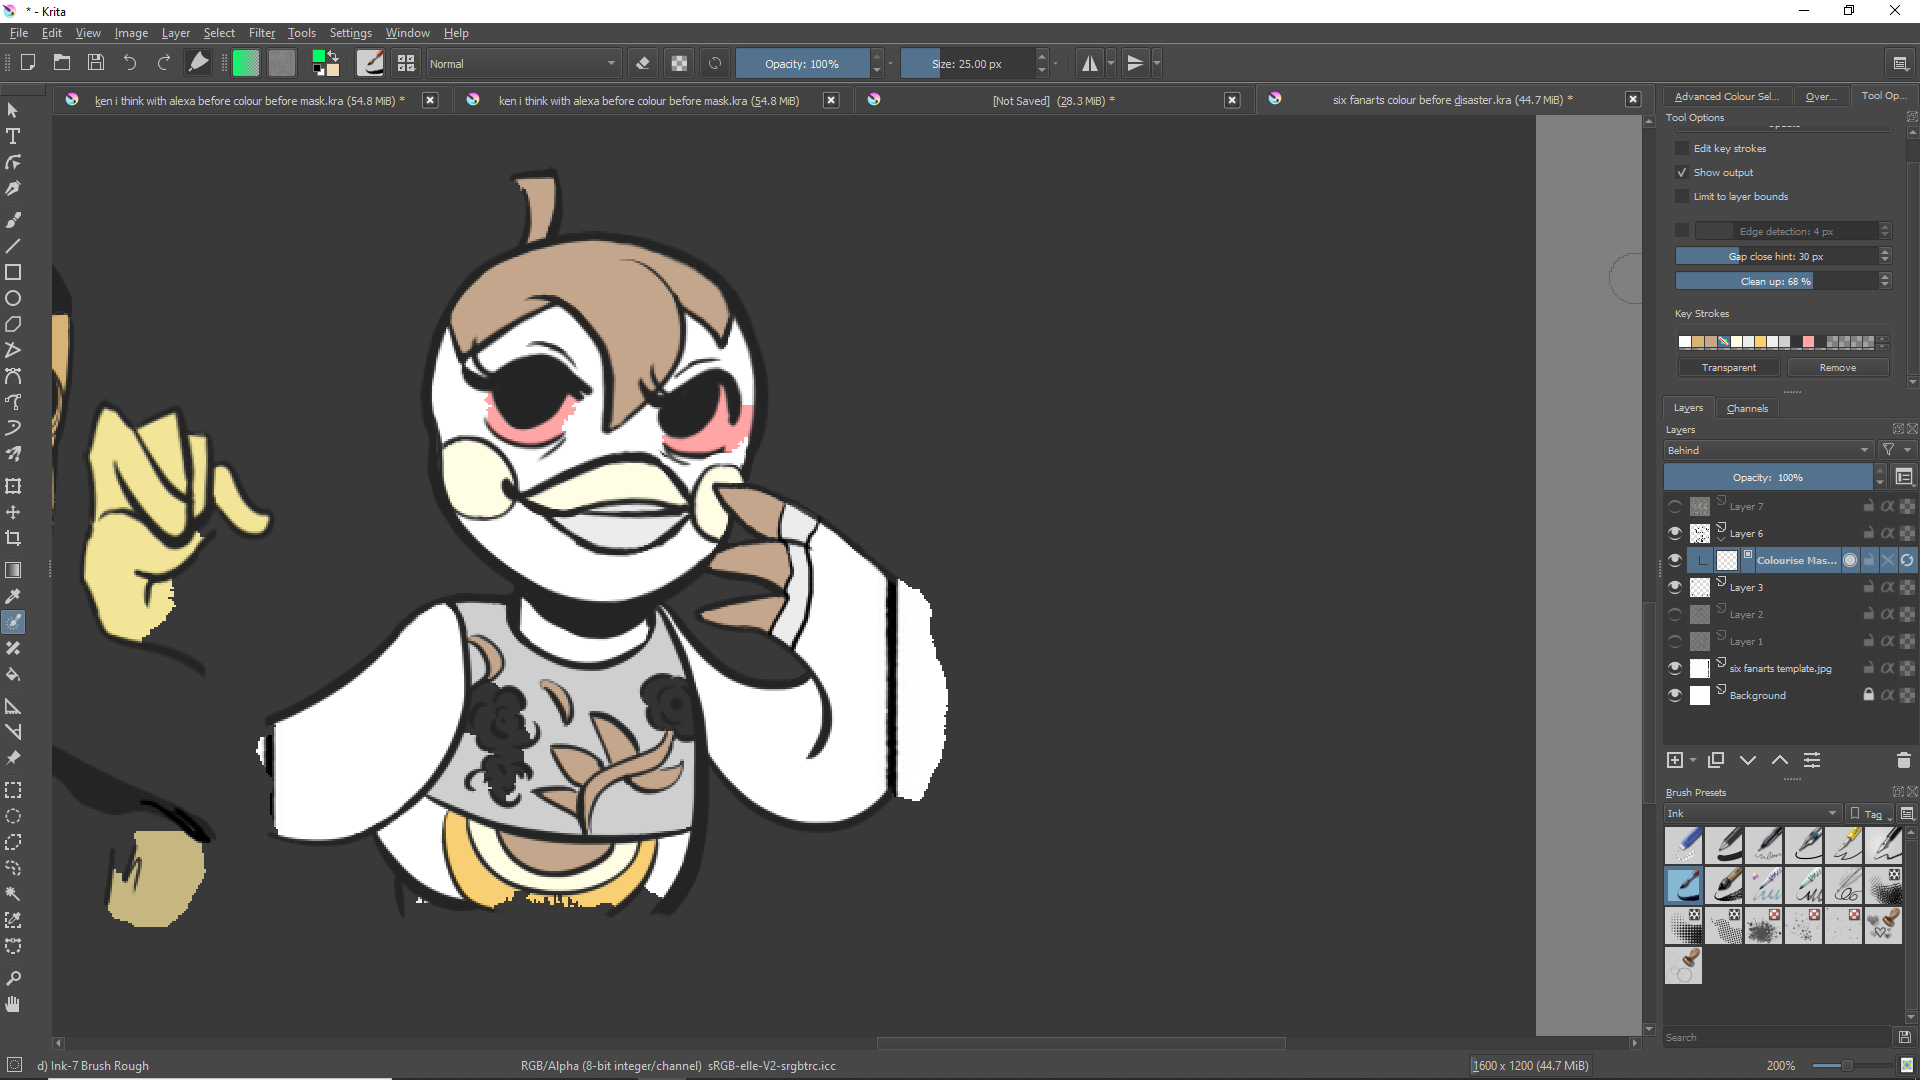Screen dimensions: 1920x1080
Task: Show Layer 7 via eye icon
Action: [x=1675, y=506]
